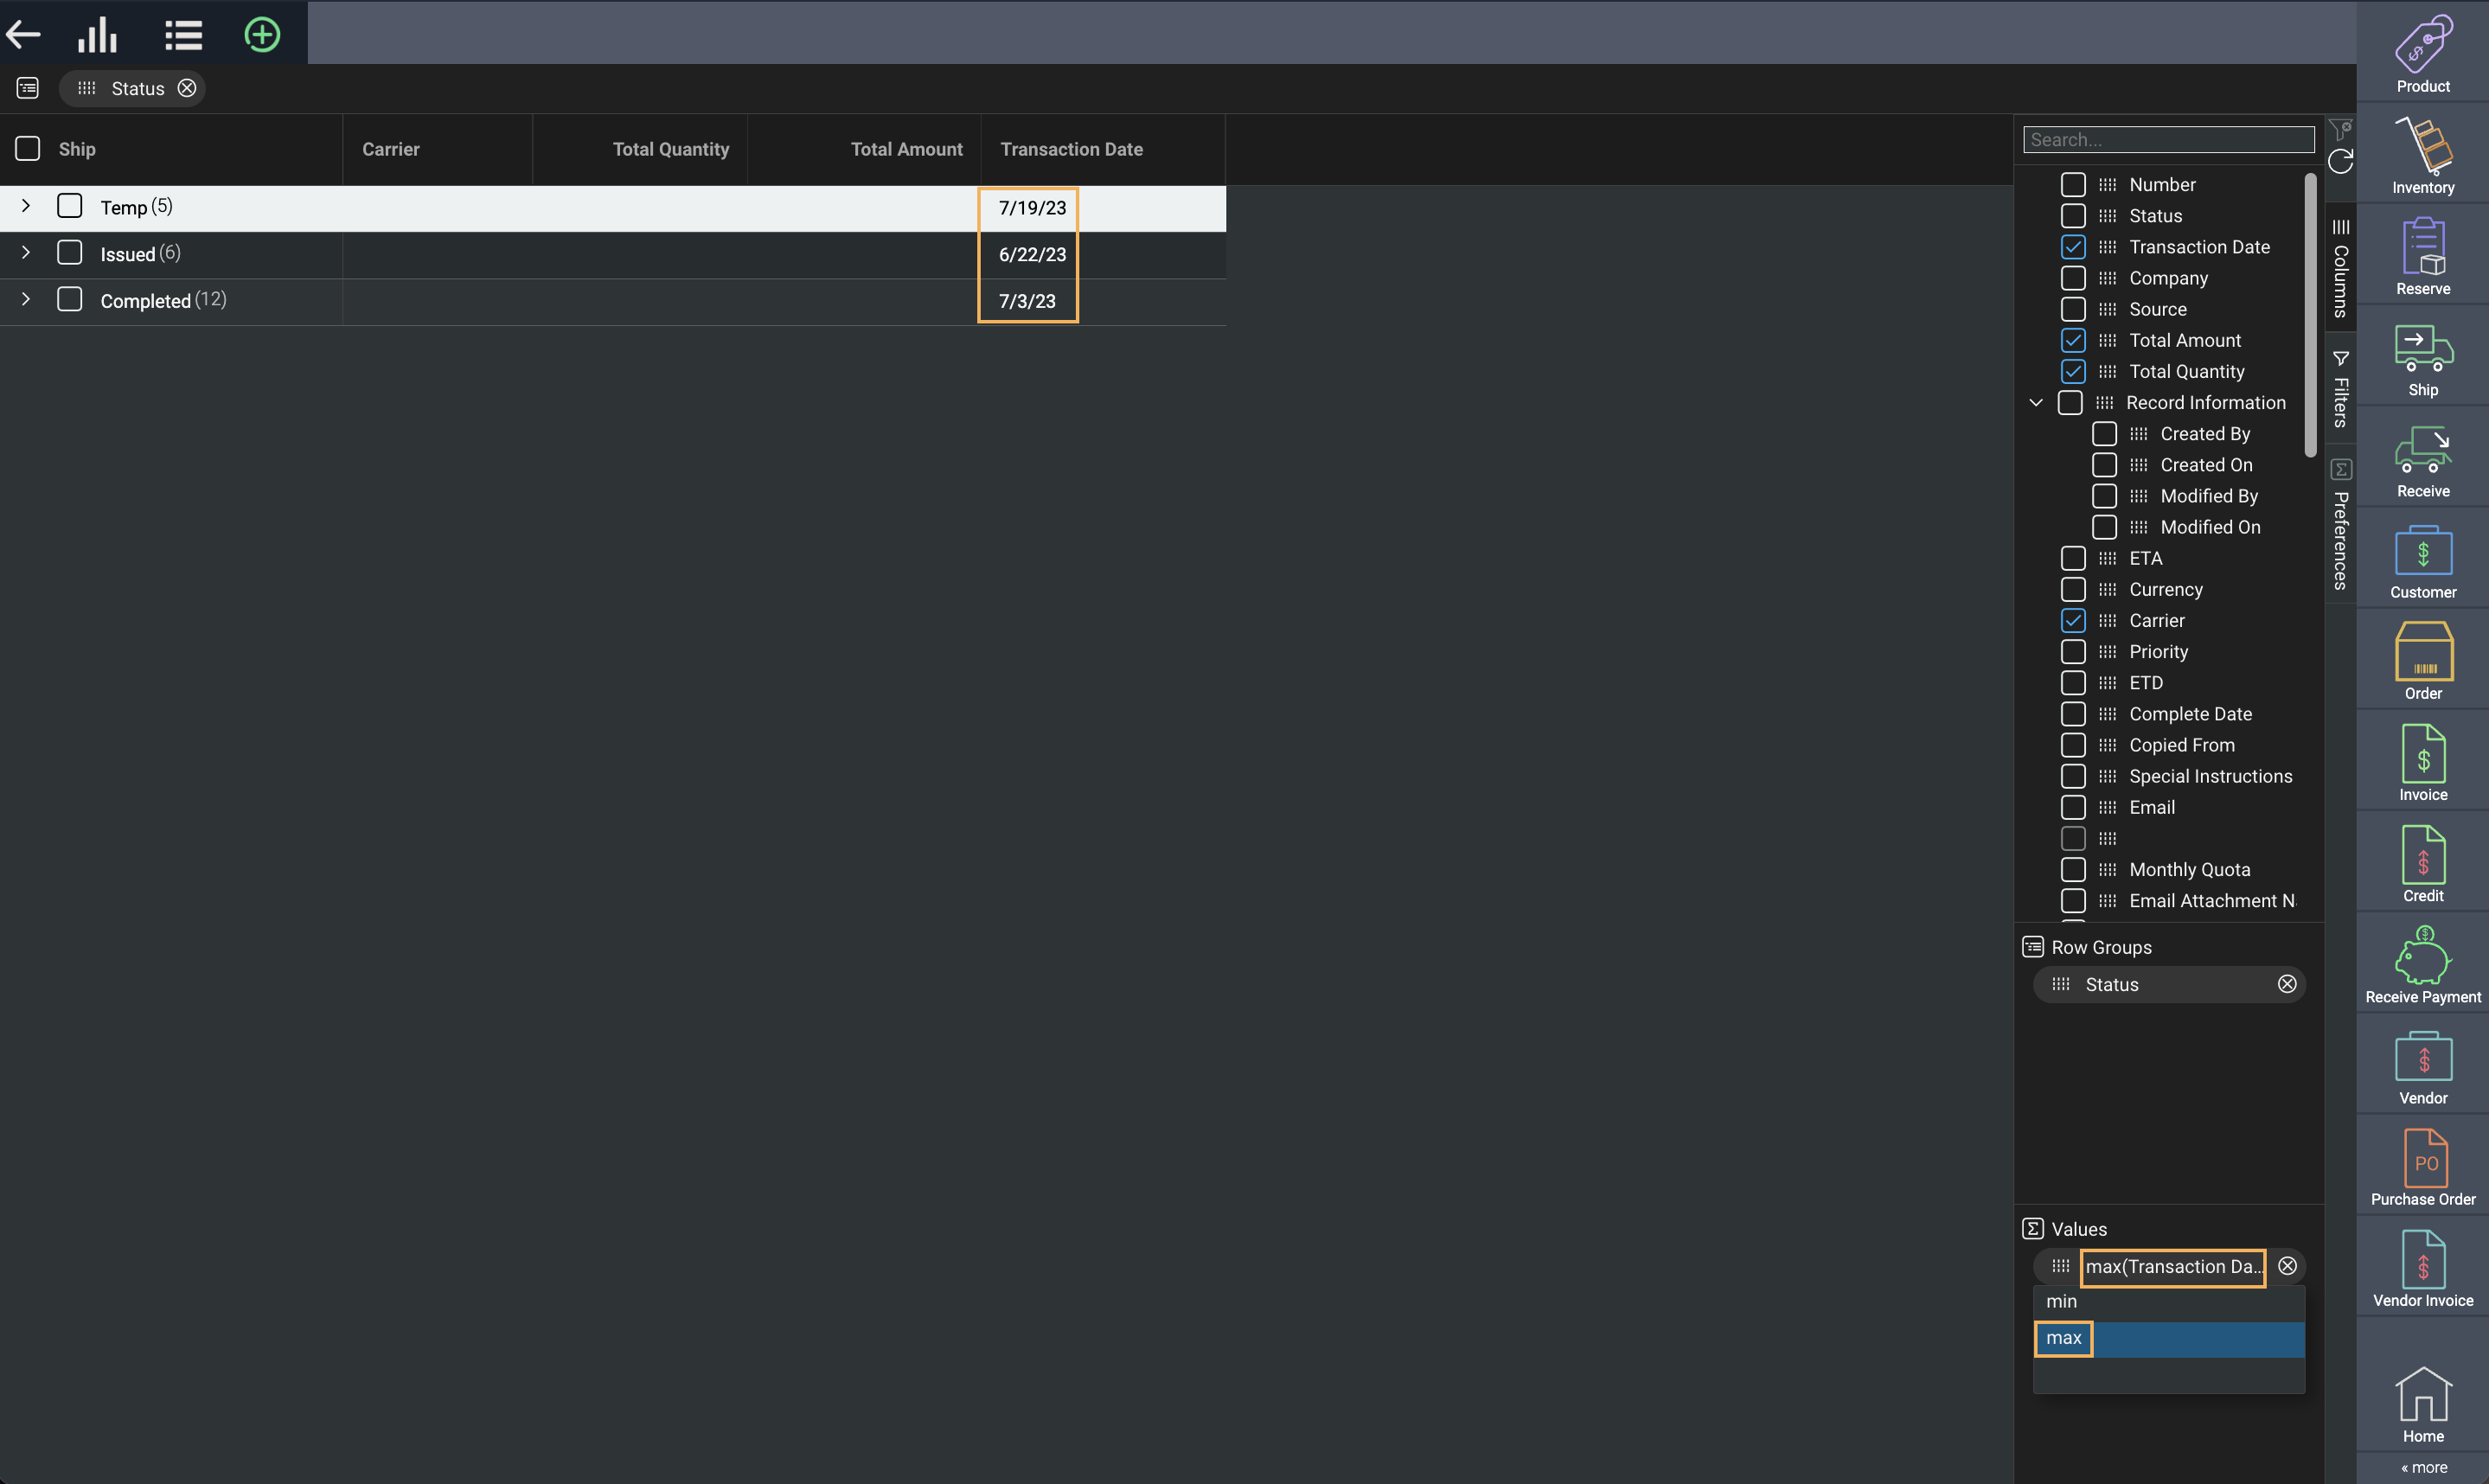Expand the Completed group row
Image resolution: width=2489 pixels, height=1484 pixels.
coord(26,300)
